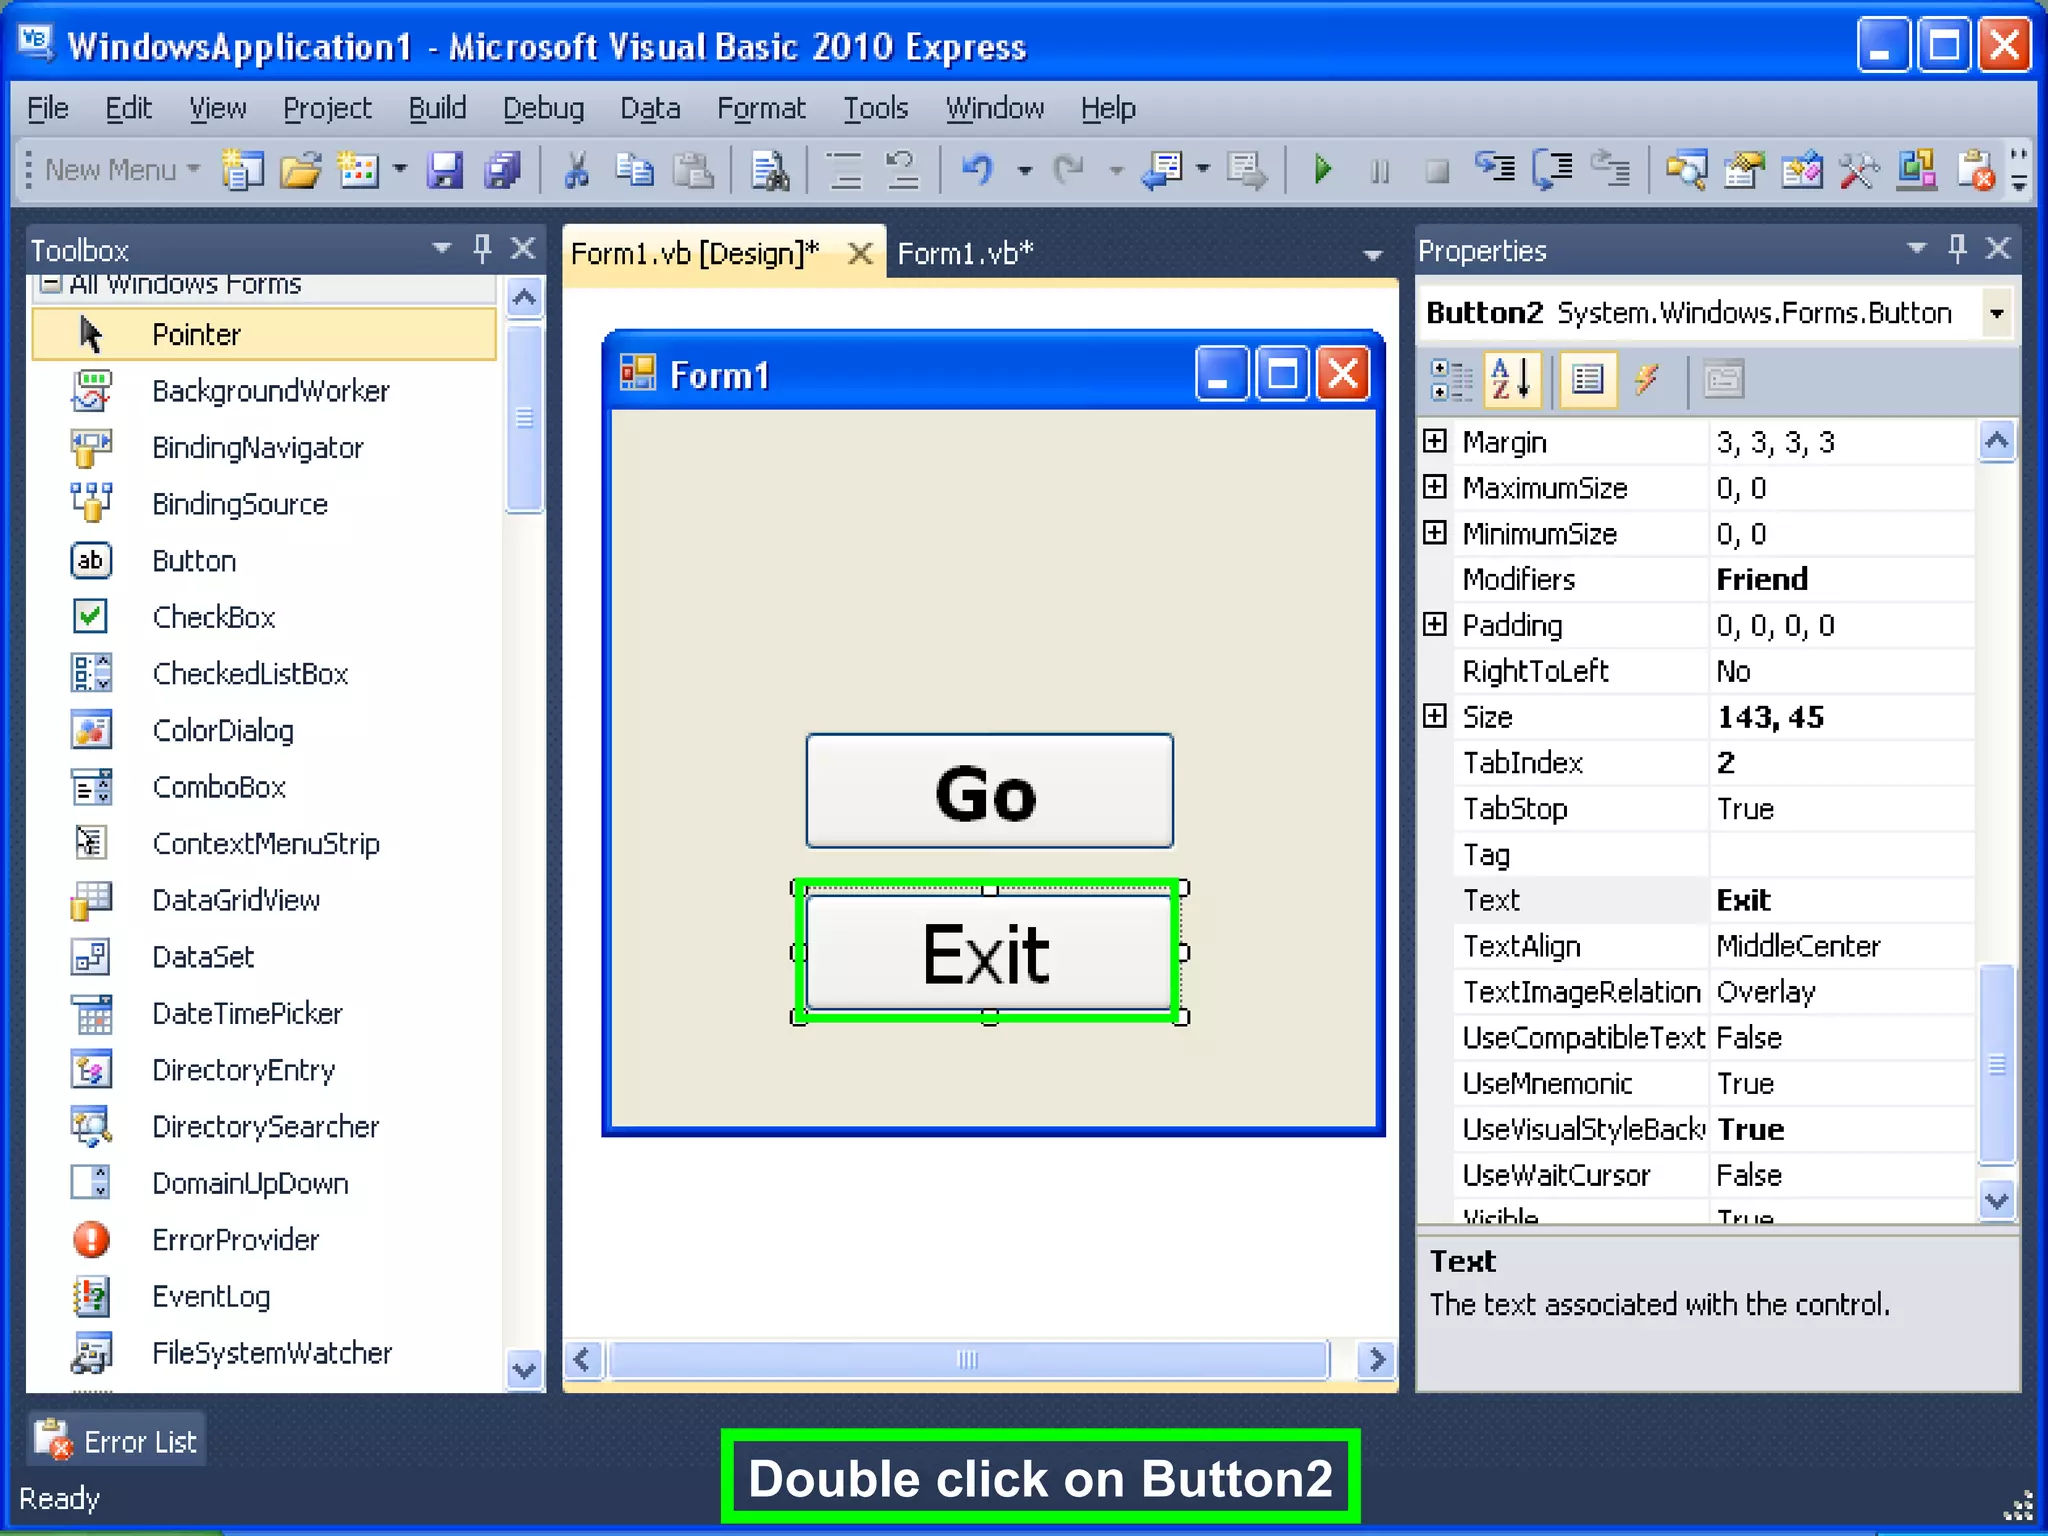This screenshot has width=2048, height=1536.
Task: Expand the MinimumSize property
Action: coord(1435,532)
